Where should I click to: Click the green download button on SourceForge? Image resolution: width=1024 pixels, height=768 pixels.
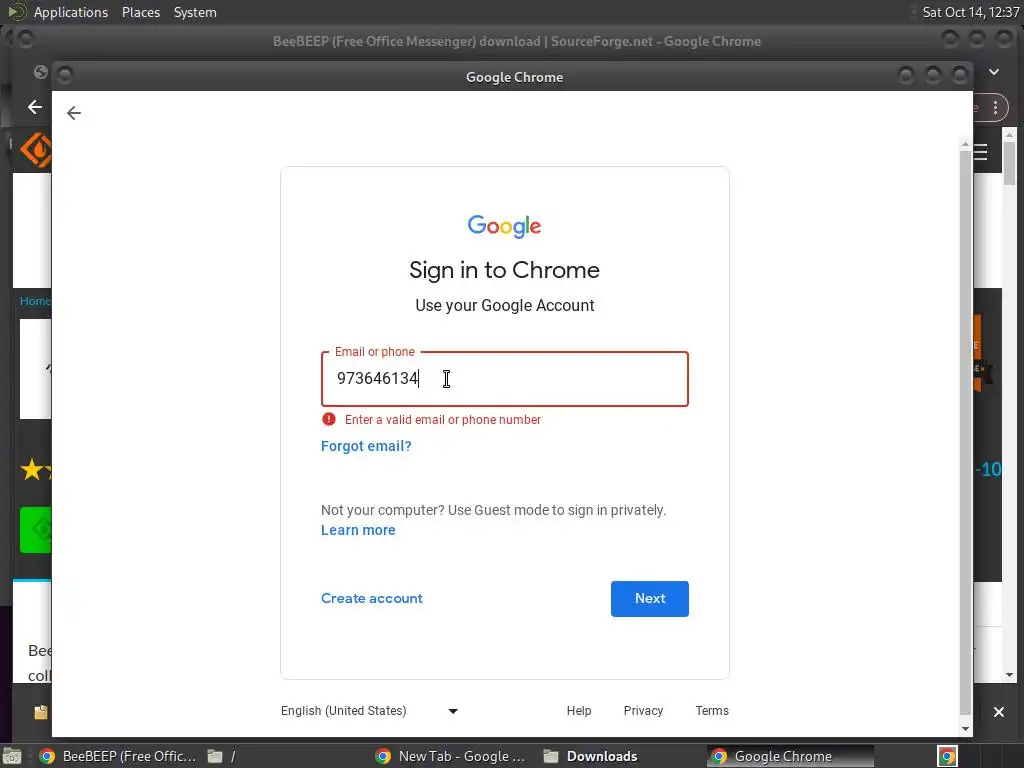[x=35, y=530]
